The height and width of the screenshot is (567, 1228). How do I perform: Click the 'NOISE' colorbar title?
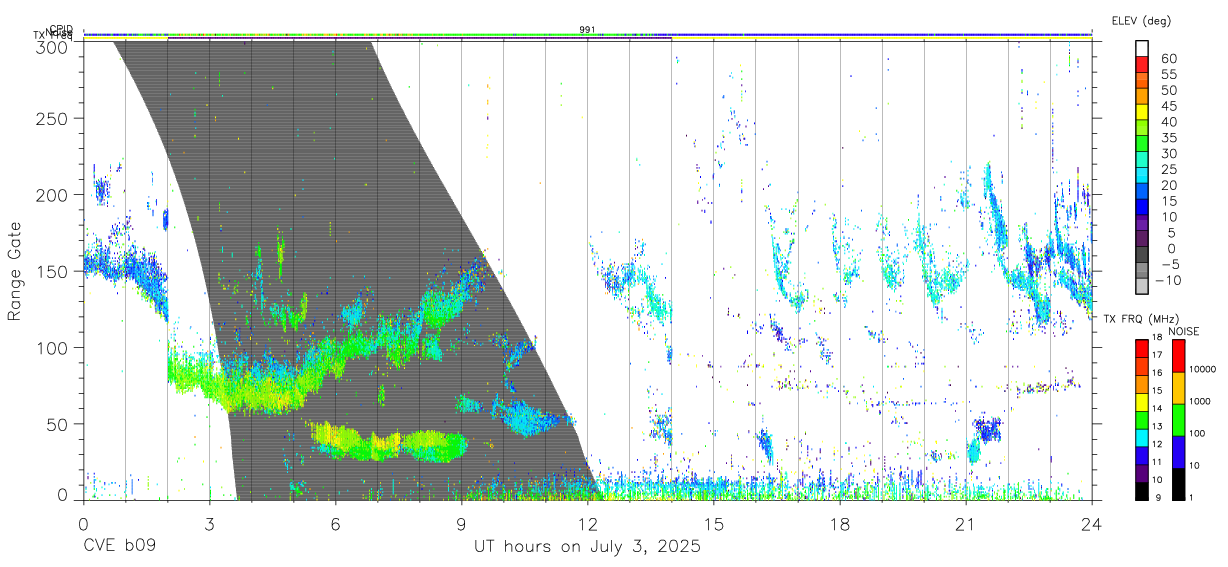pos(1183,331)
